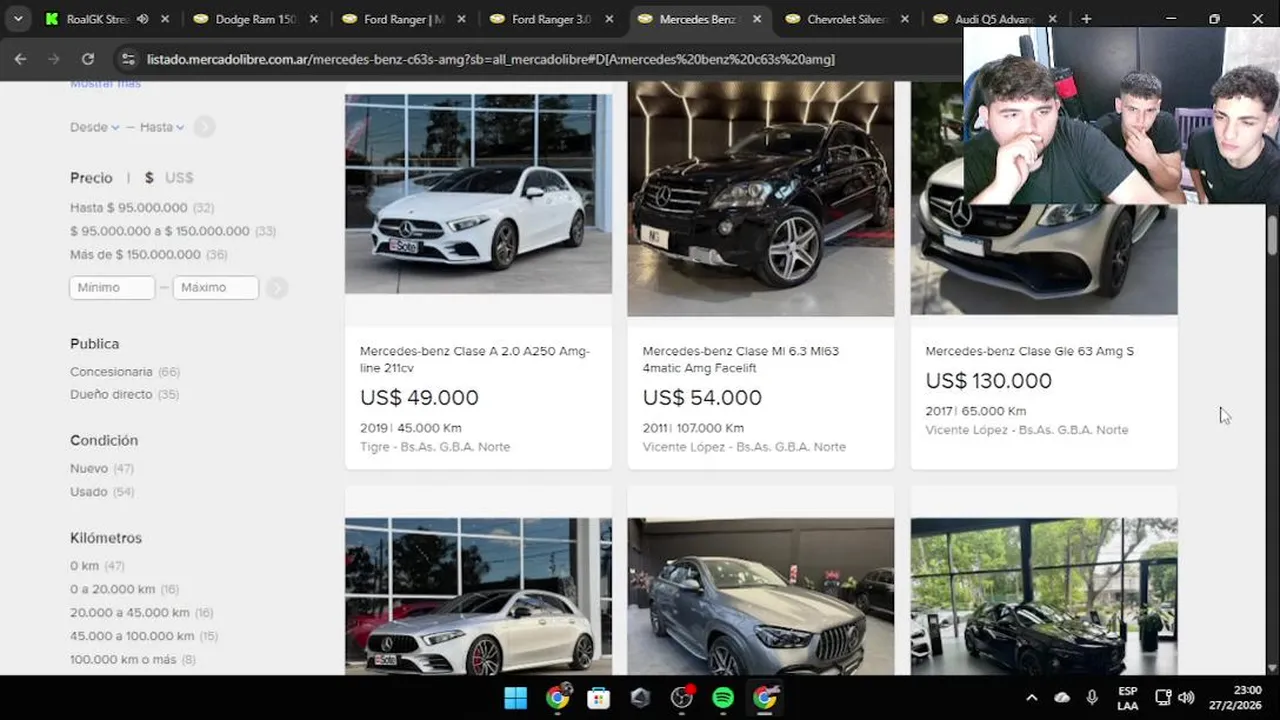Click the US$ 54.000 price

click(702, 398)
